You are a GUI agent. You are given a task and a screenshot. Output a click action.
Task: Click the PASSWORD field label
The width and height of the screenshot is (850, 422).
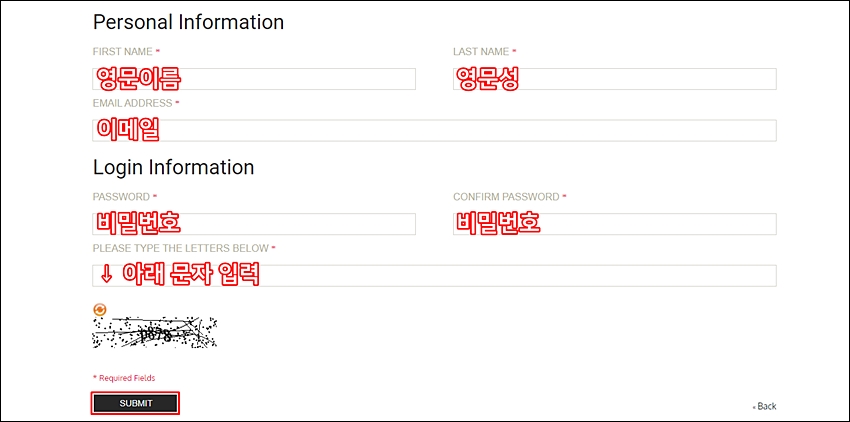coord(121,196)
